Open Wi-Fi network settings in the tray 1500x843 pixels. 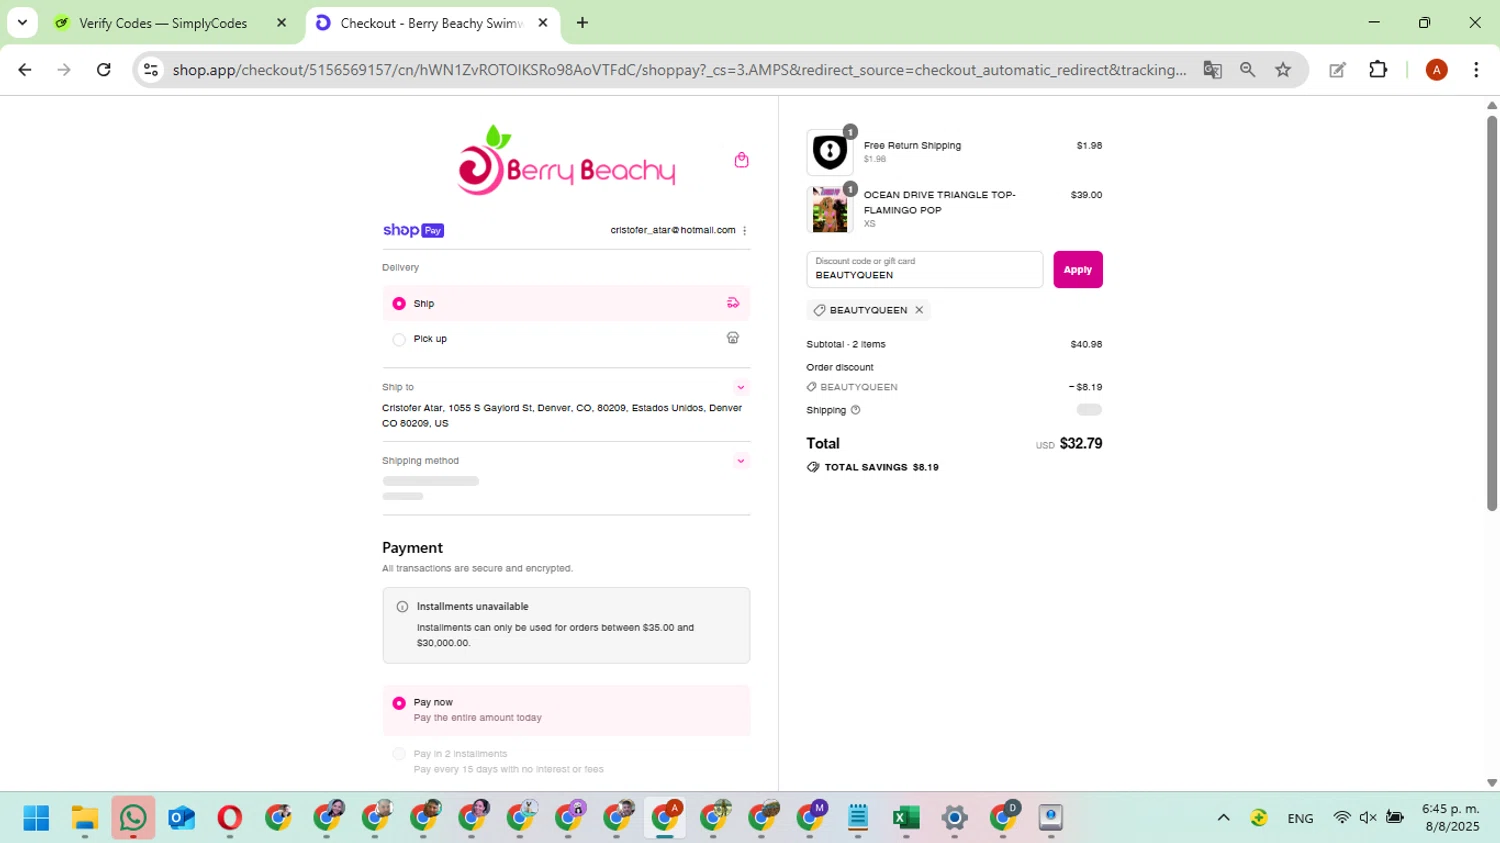point(1342,818)
